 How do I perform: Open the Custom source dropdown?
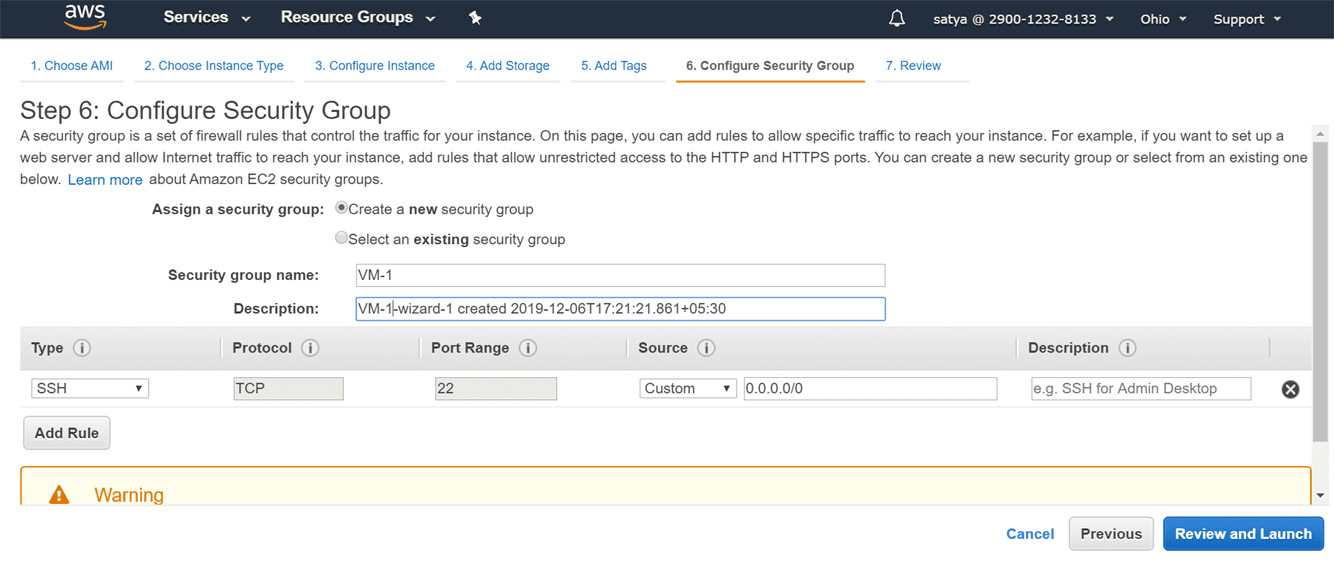[x=688, y=388]
